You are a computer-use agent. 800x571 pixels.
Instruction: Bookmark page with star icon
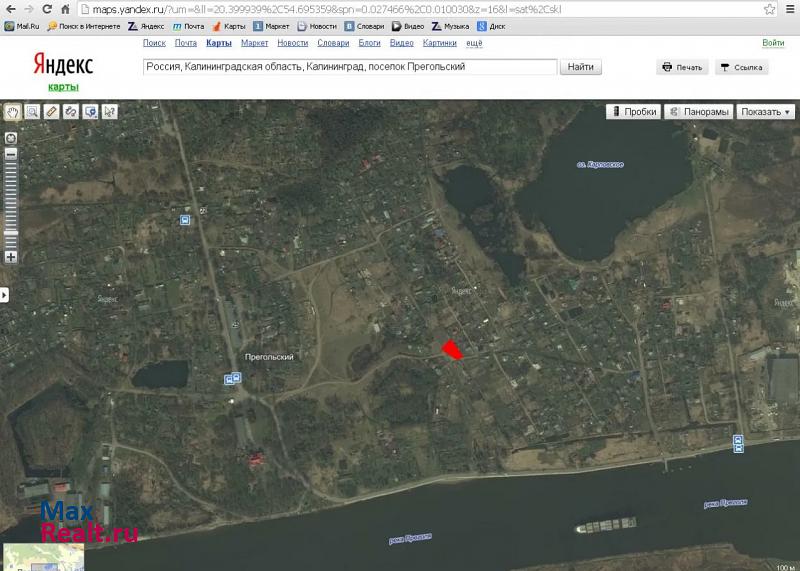tap(768, 8)
